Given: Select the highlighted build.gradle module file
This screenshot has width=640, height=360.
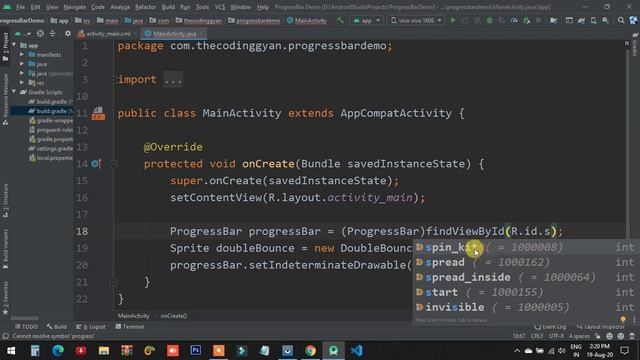Looking at the screenshot, I should tap(42, 111).
